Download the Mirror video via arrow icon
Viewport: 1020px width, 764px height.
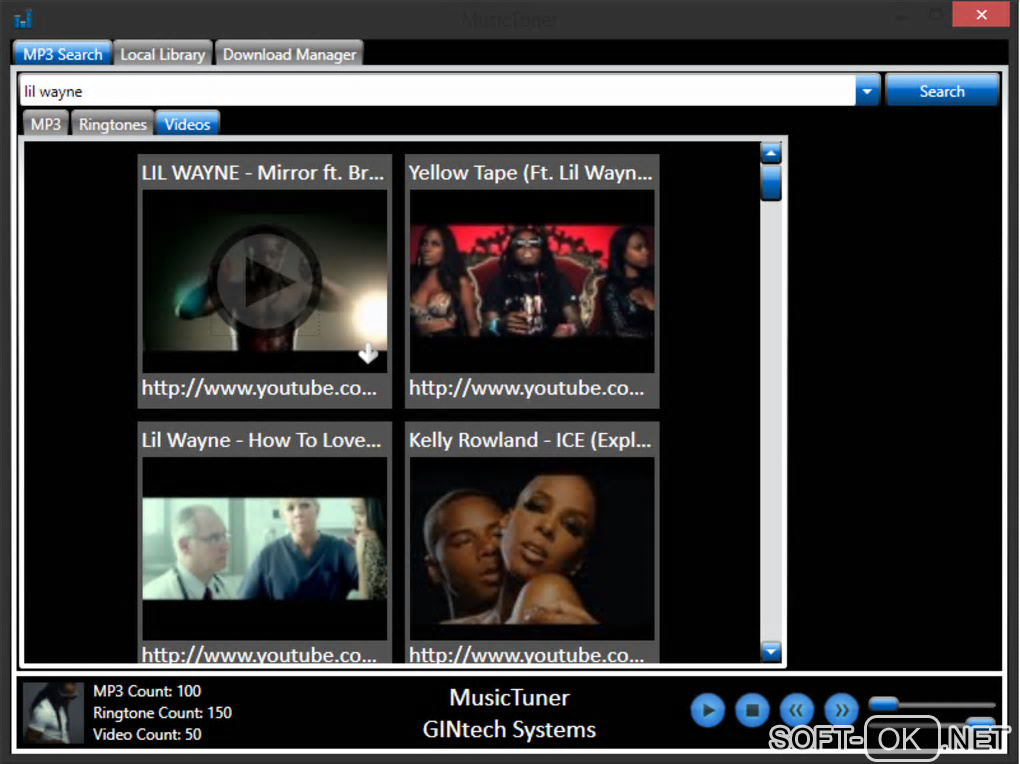(368, 353)
